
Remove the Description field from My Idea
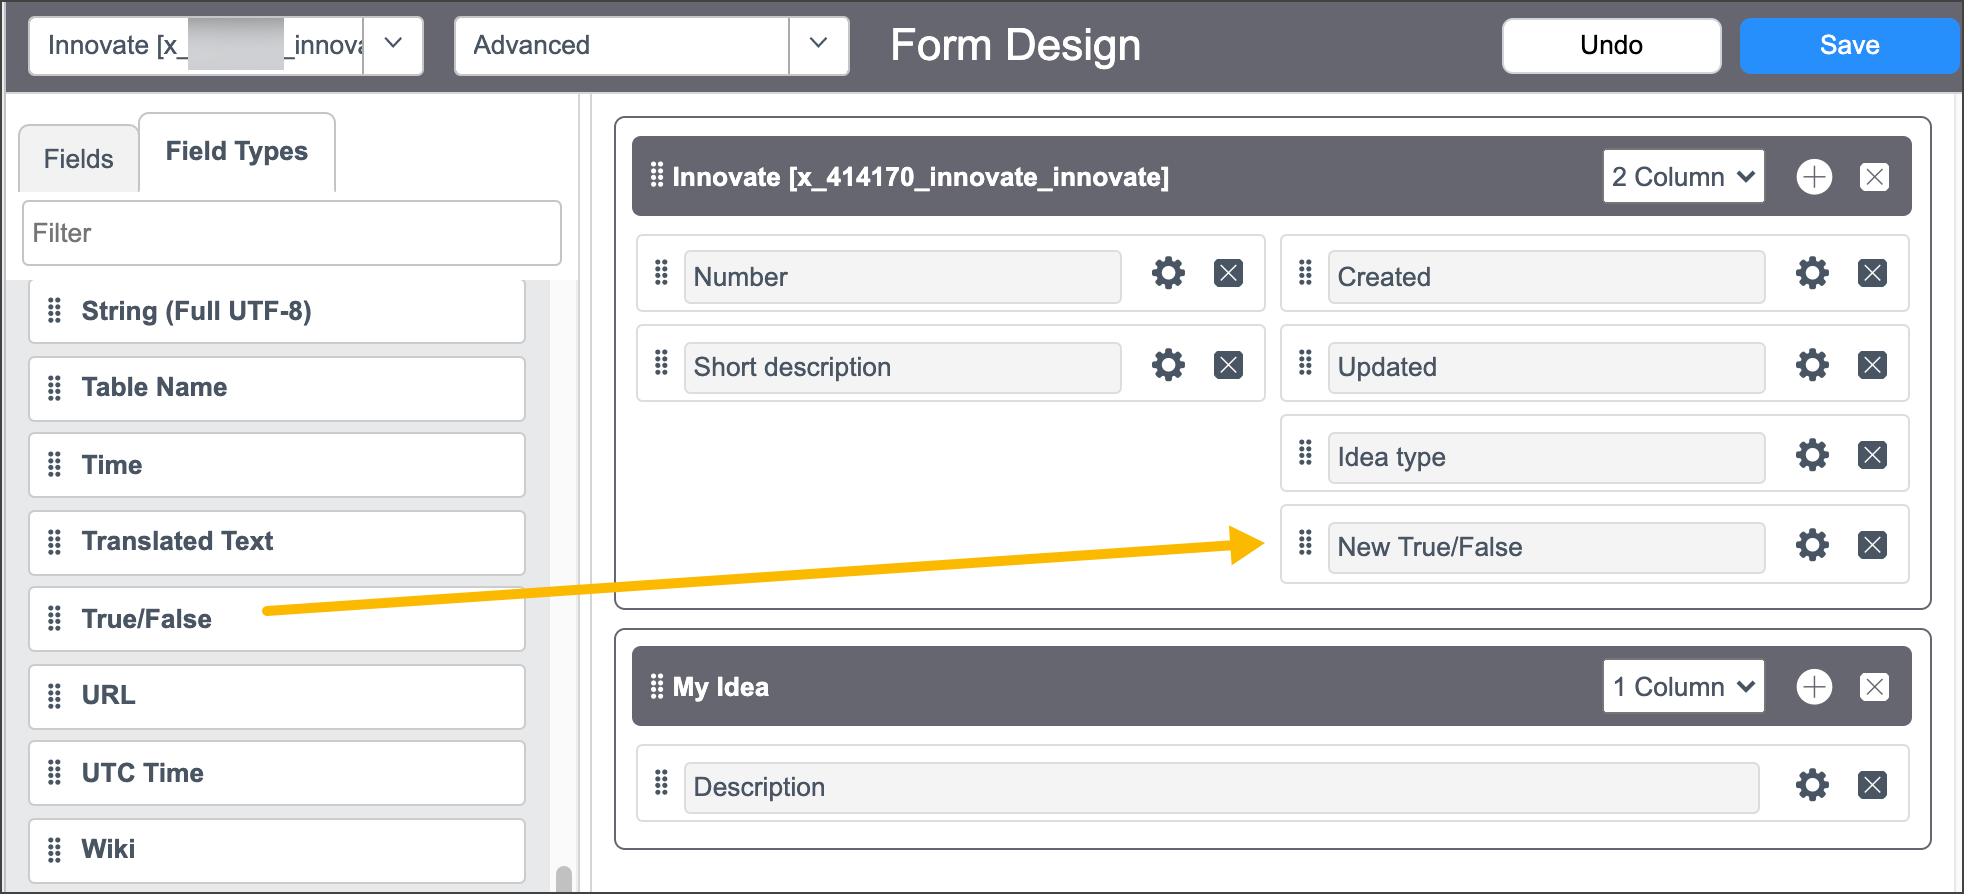click(1872, 785)
